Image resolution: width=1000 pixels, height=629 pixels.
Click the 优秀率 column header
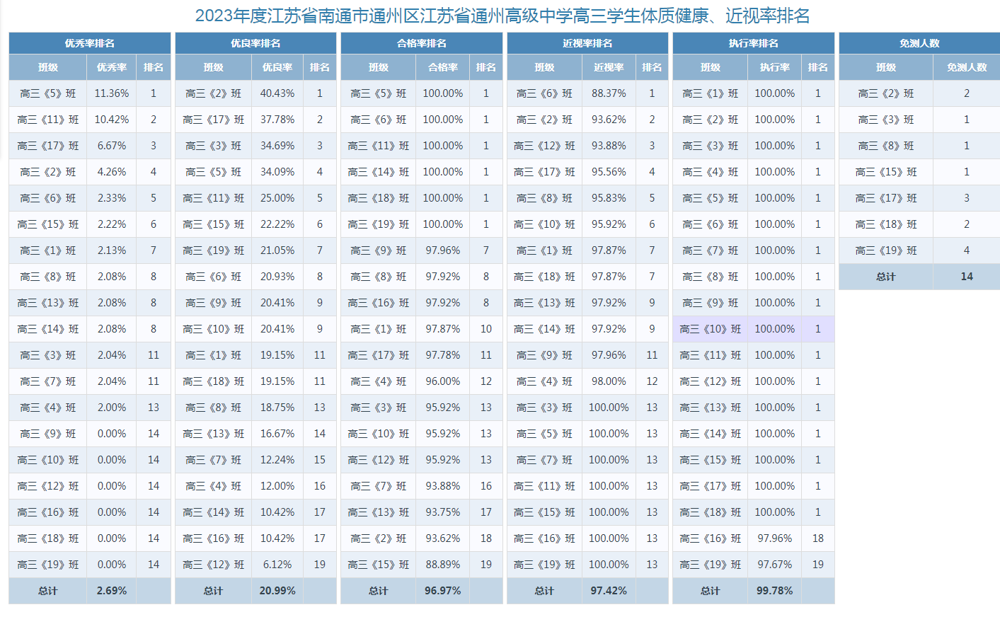pyautogui.click(x=111, y=67)
